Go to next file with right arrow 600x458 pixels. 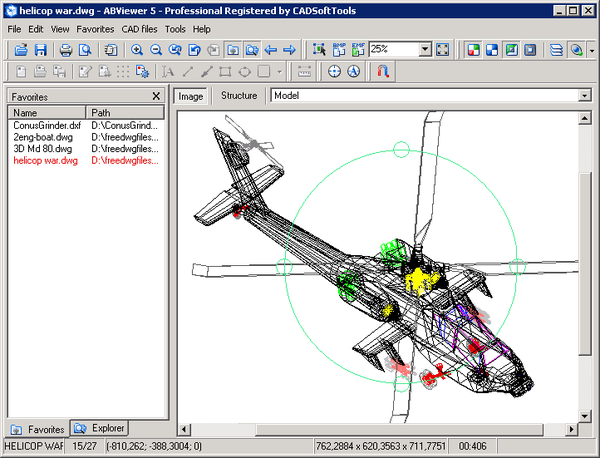click(289, 49)
